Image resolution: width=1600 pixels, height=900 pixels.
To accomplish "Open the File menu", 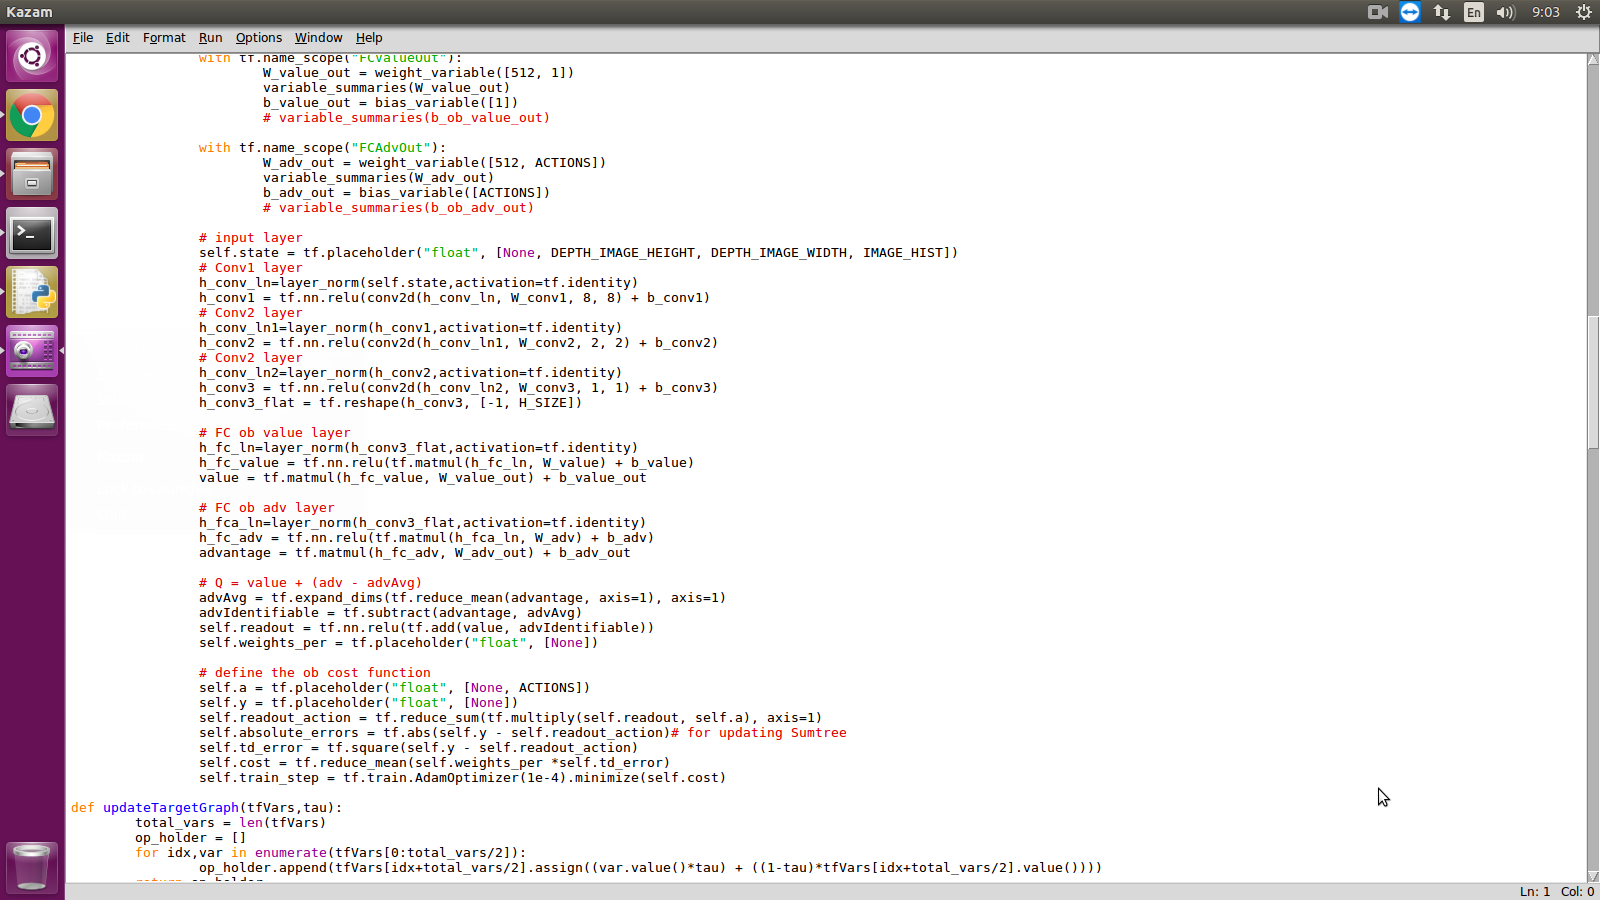I will pos(83,38).
